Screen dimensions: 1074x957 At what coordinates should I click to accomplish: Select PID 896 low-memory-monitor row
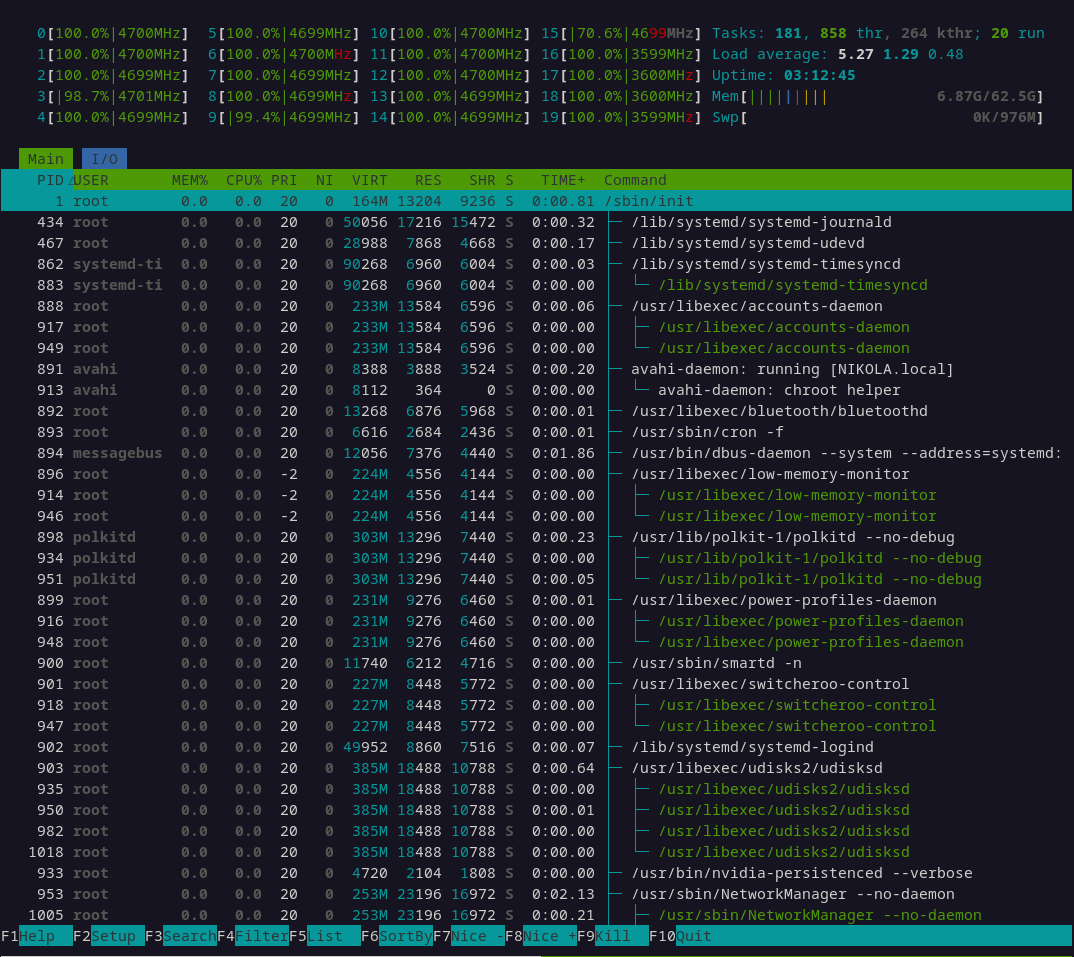pyautogui.click(x=536, y=474)
